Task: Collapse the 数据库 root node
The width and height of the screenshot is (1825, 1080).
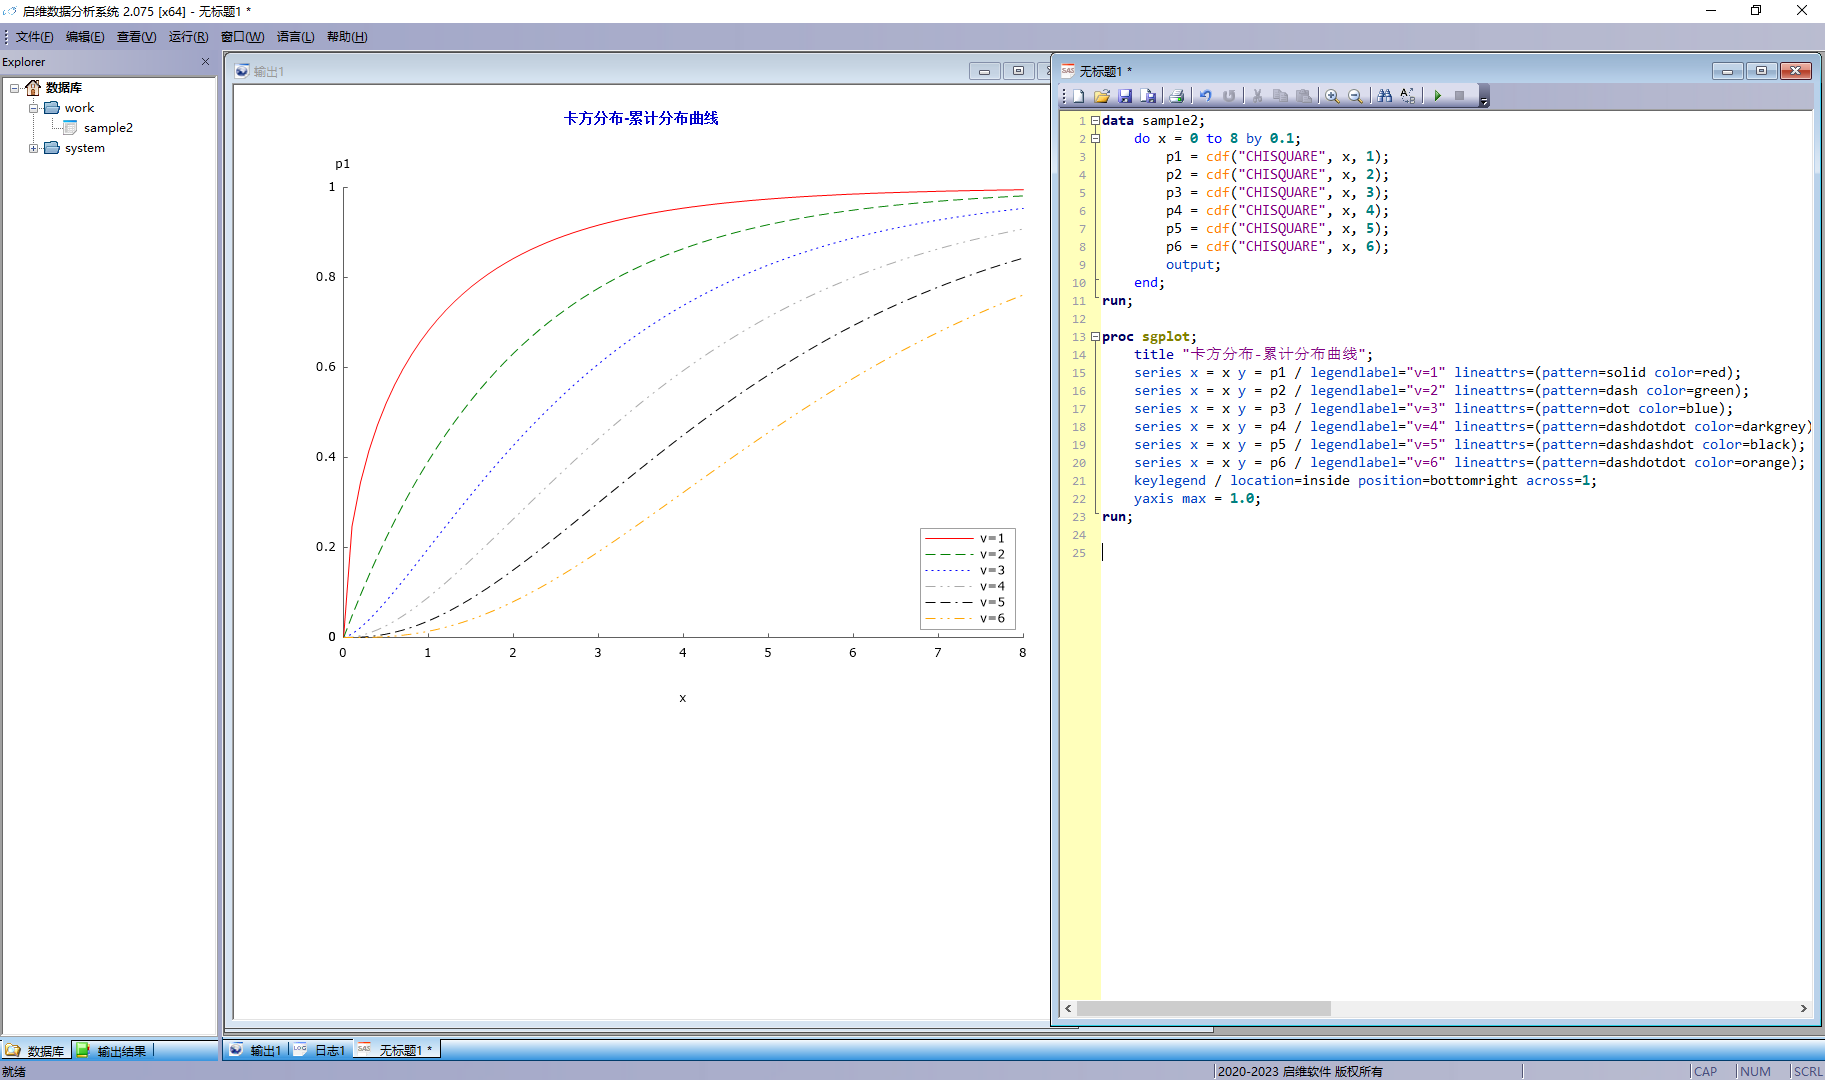Action: [15, 88]
